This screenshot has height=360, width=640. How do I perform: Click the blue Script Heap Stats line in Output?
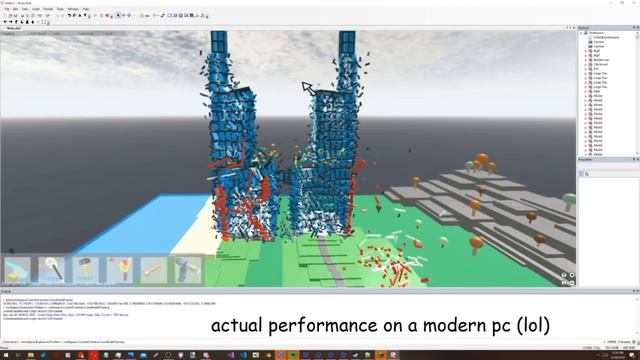click(x=66, y=315)
